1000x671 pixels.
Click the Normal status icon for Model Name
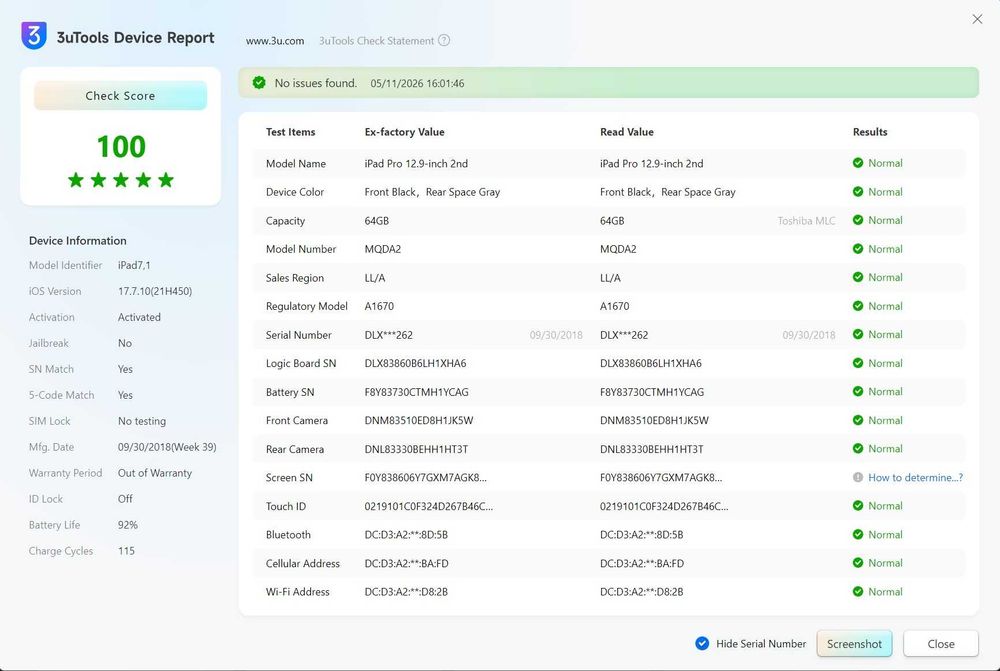point(858,163)
